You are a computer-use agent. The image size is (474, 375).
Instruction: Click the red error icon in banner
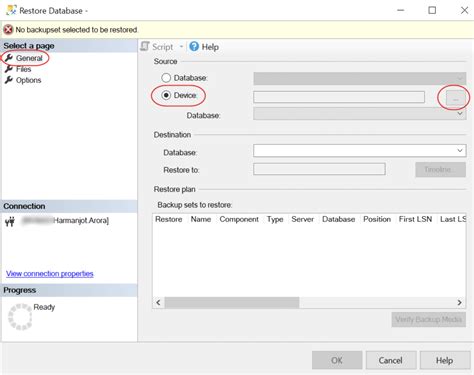8,30
